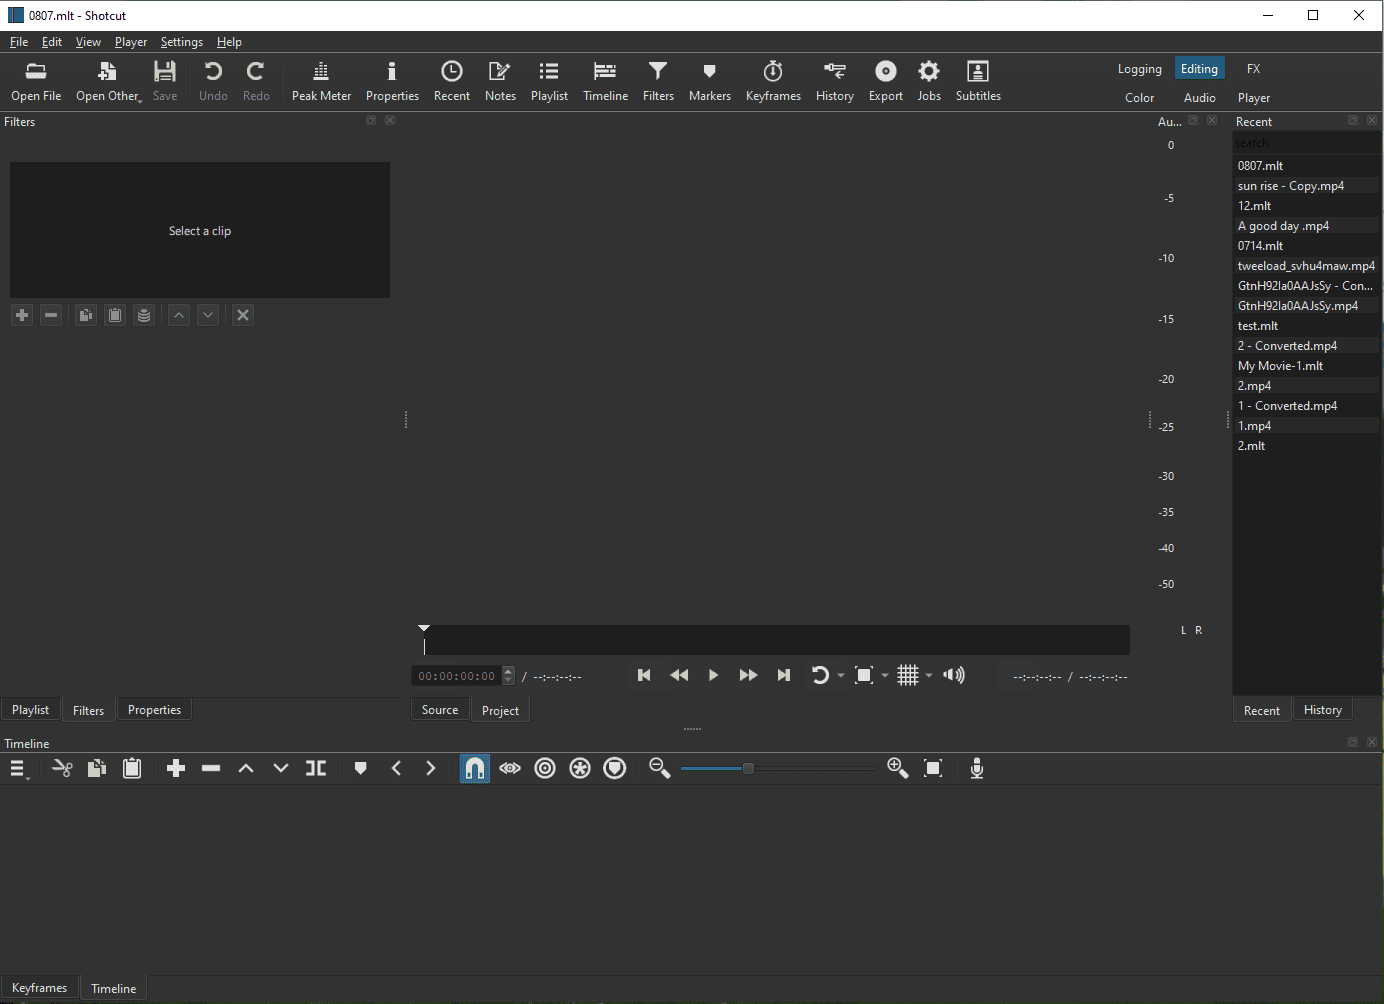1384x1004 pixels.
Task: Open the Settings menu
Action: 182,42
